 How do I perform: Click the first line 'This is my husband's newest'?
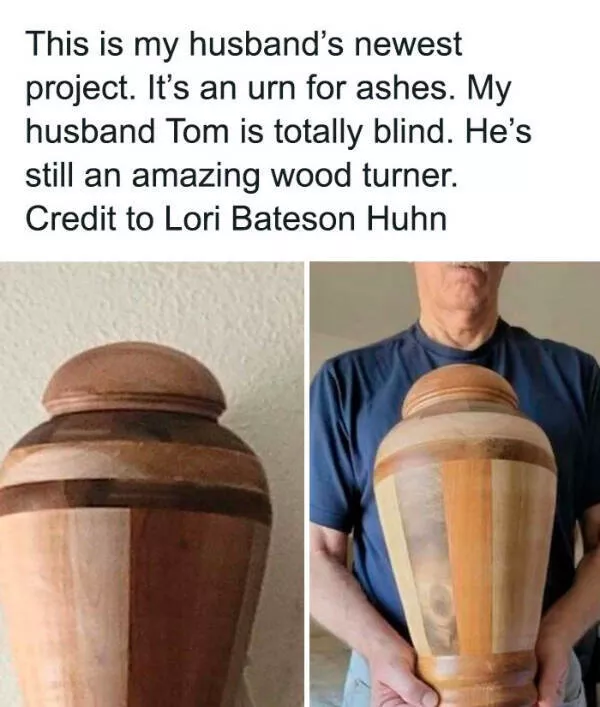[244, 45]
